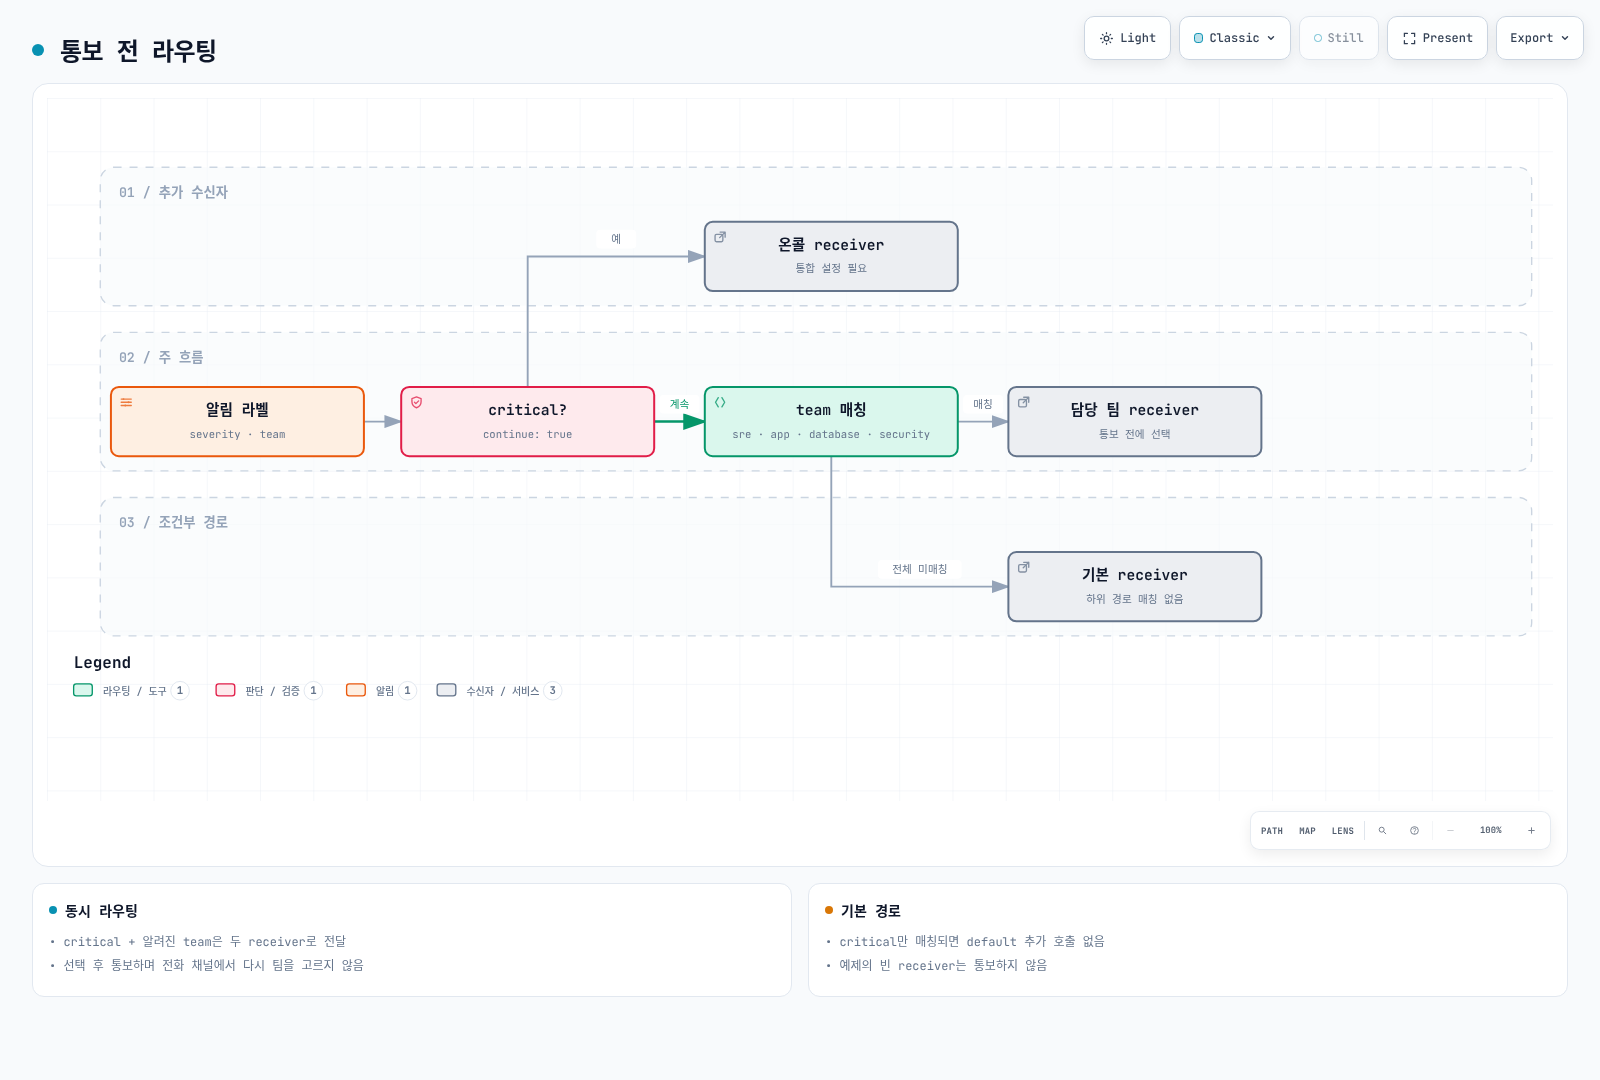
Task: Switch to the MAP view mode
Action: click(x=1307, y=831)
